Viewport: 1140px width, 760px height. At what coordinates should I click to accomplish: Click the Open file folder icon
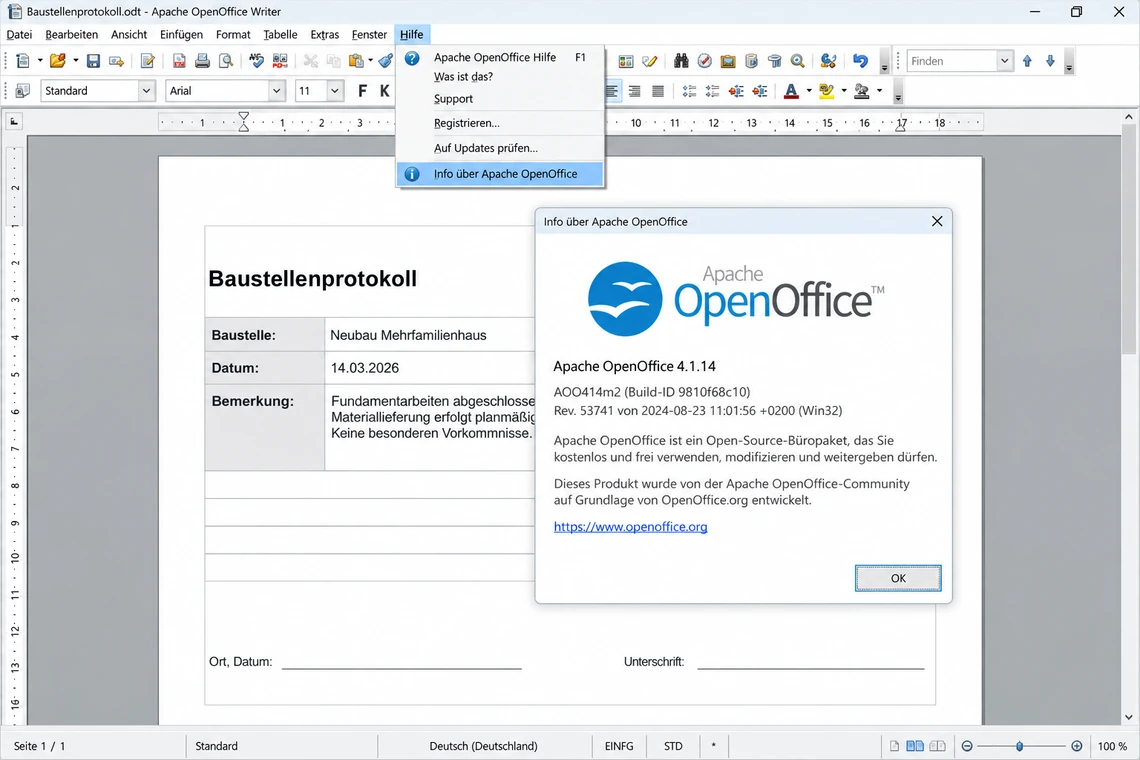click(x=58, y=61)
